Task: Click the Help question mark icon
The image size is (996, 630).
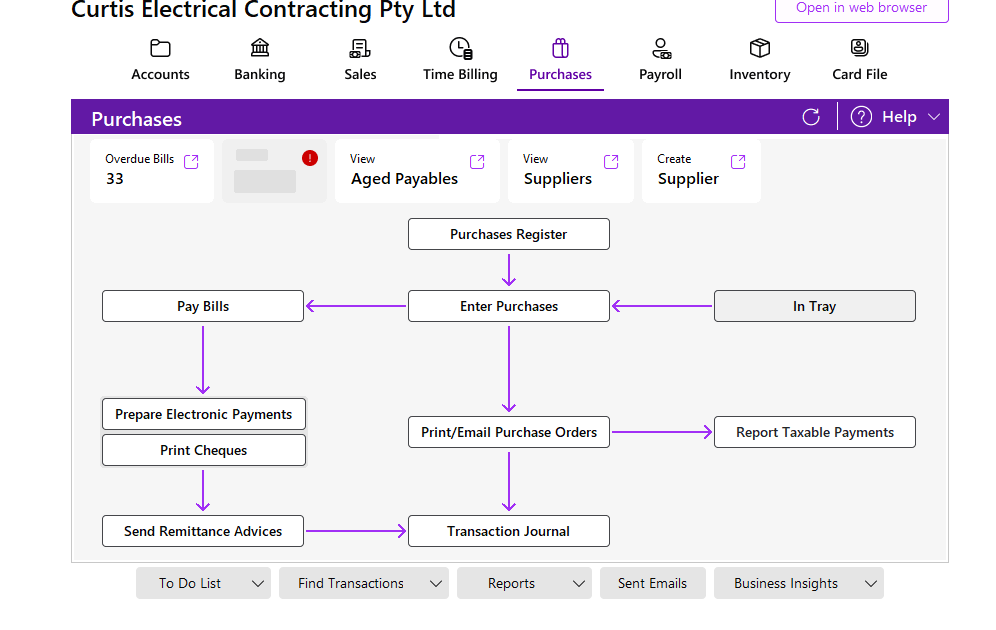Action: pyautogui.click(x=861, y=117)
